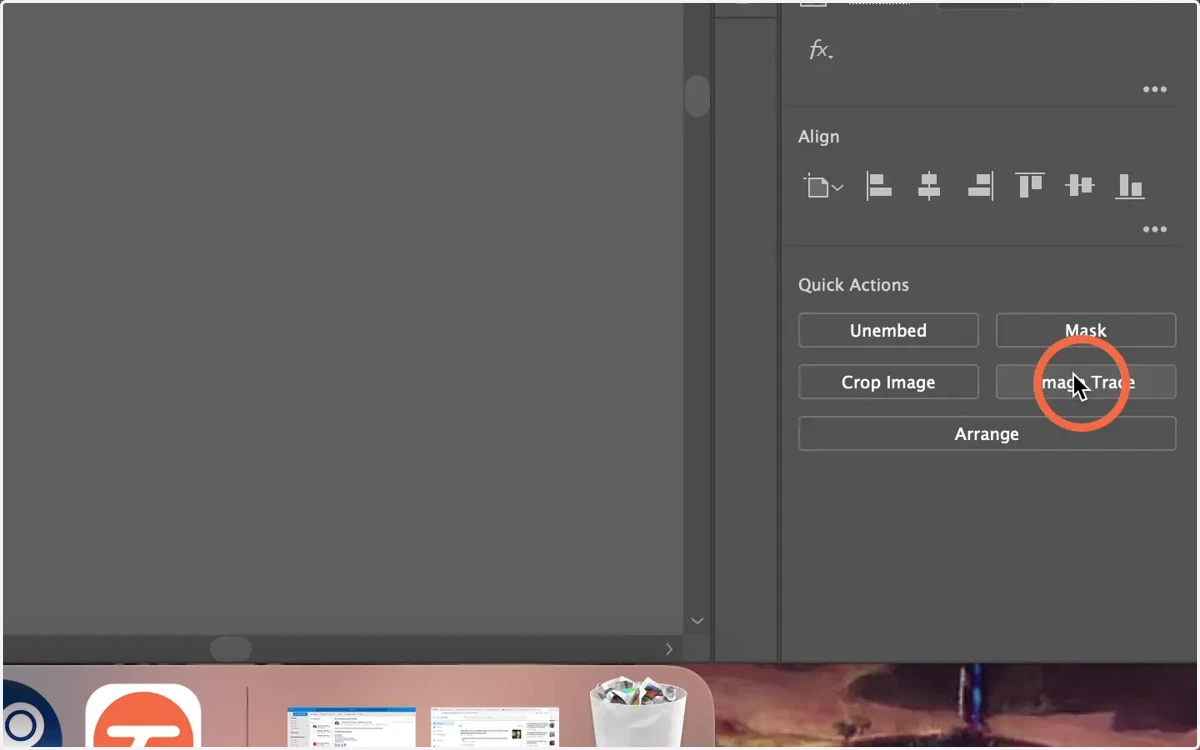Apply Vertical Align Center

click(1080, 186)
